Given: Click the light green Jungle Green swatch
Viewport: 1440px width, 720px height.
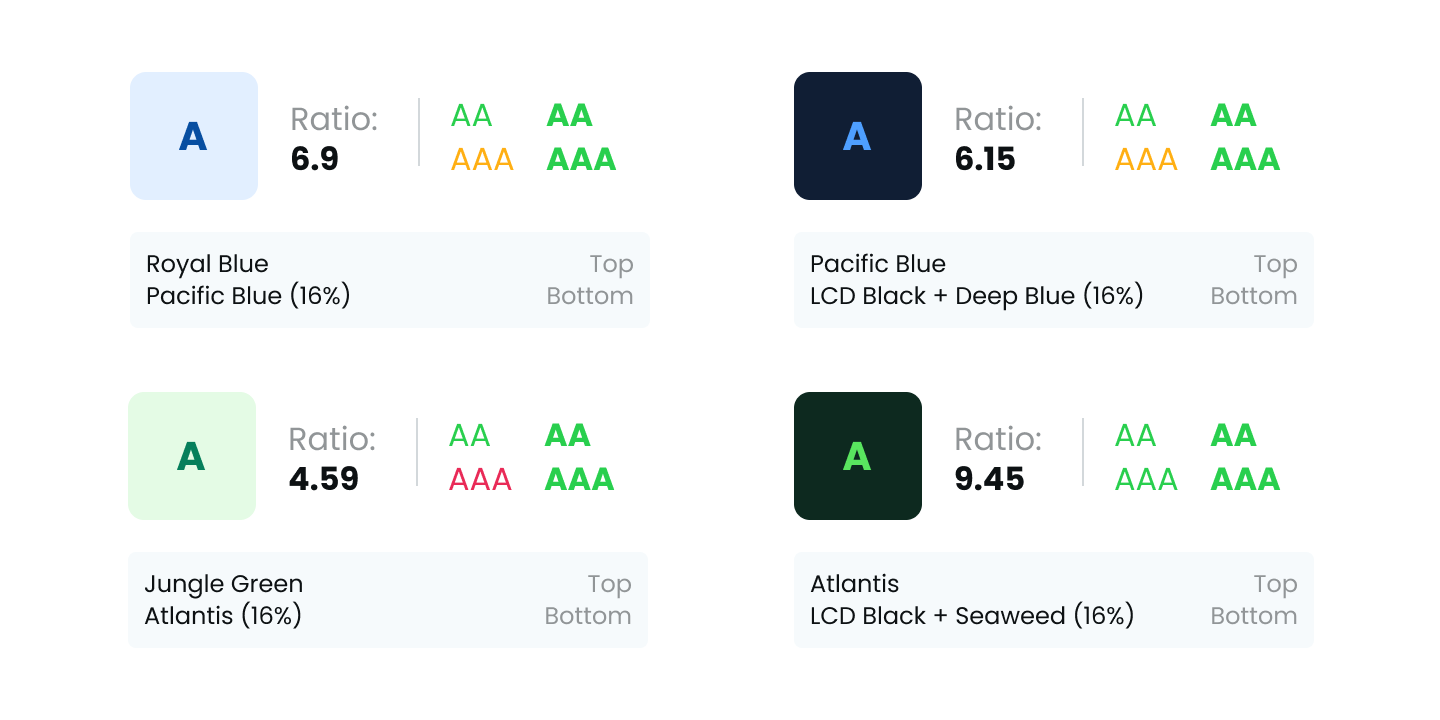Looking at the screenshot, I should (x=192, y=456).
